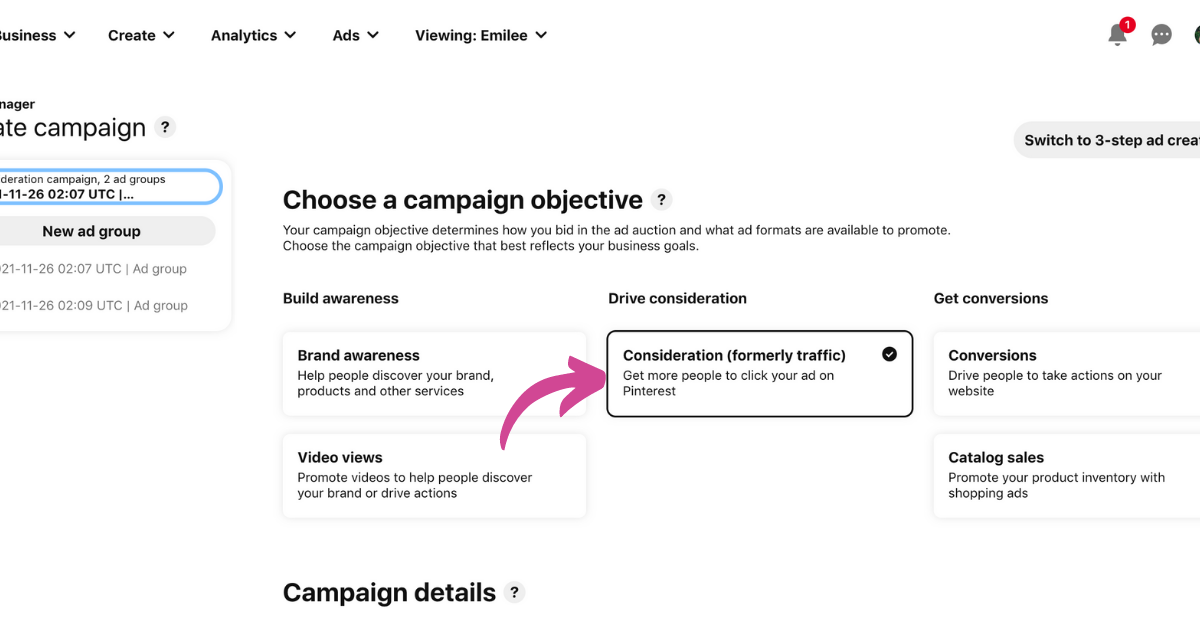Viewport: 1200px width, 628px height.
Task: Select the Conversions objective
Action: coord(1067,373)
